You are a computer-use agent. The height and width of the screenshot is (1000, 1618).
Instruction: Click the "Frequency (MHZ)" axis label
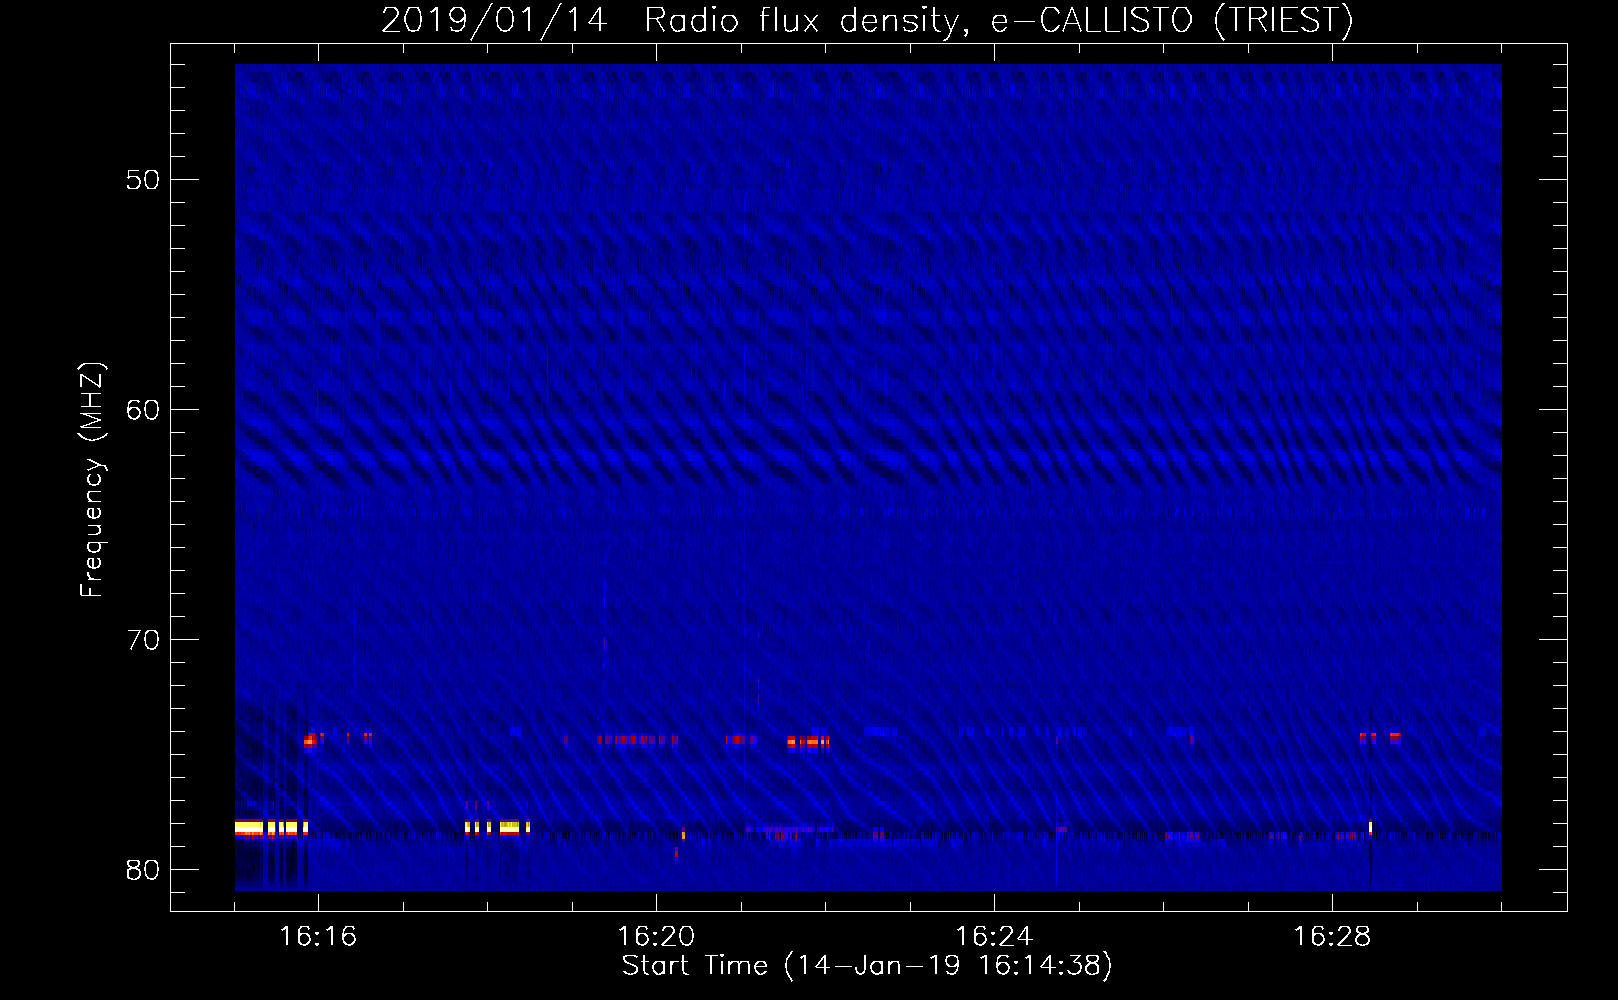point(92,479)
